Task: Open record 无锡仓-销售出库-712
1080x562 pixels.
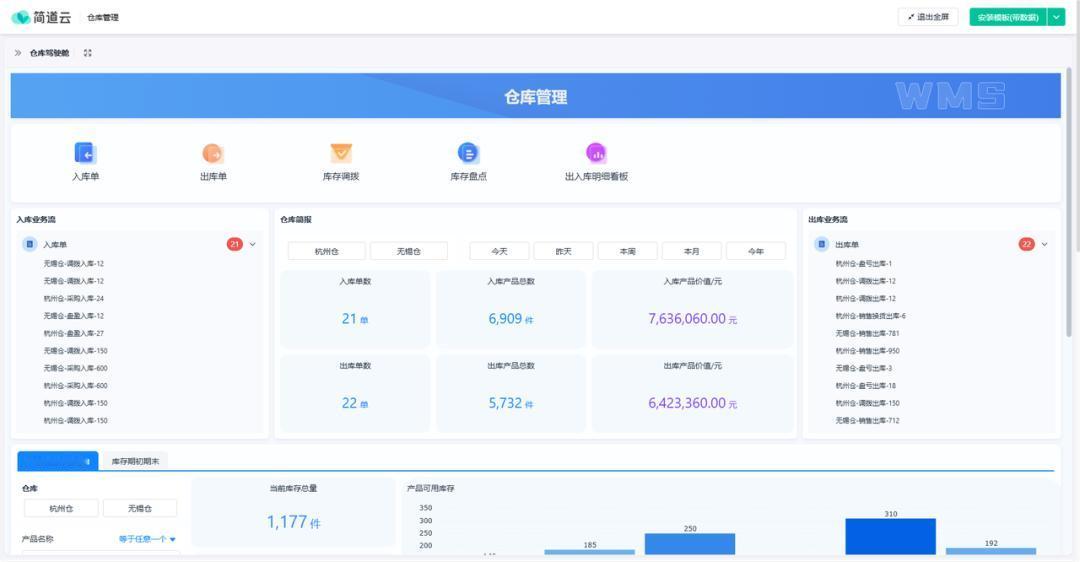Action: coord(867,421)
